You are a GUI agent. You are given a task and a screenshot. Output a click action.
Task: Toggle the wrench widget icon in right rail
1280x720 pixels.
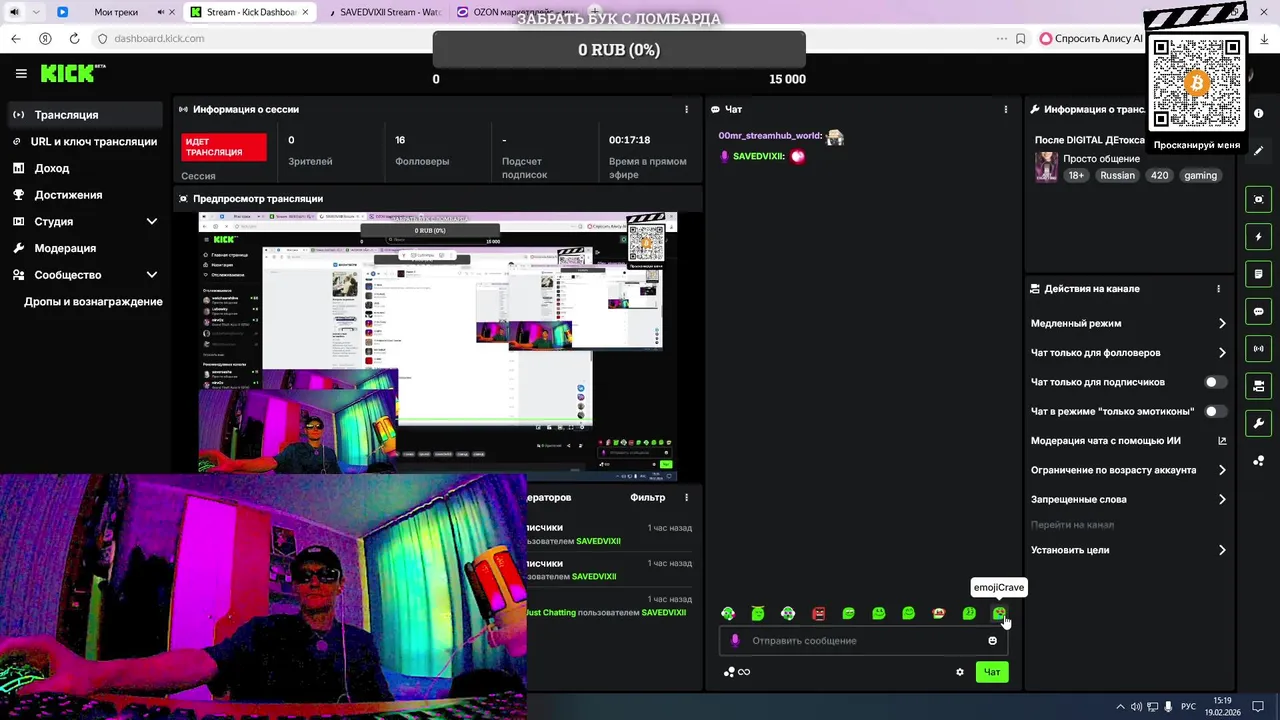tap(1259, 423)
